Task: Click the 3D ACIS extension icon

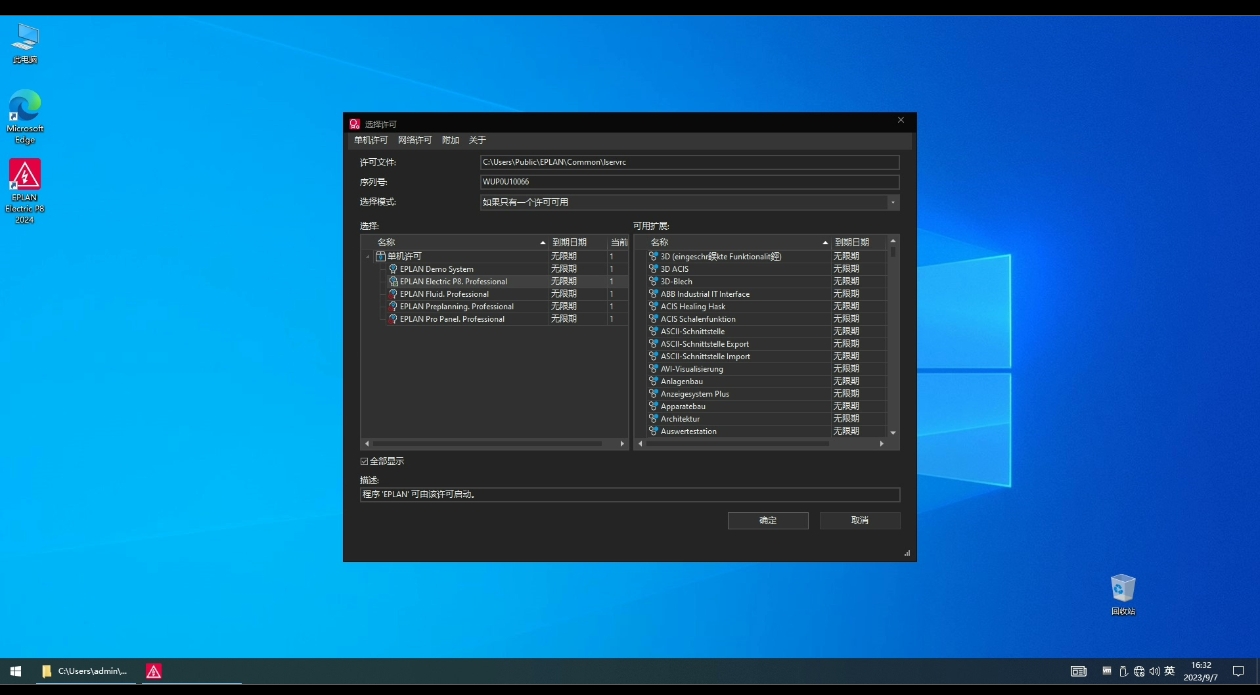Action: click(653, 269)
